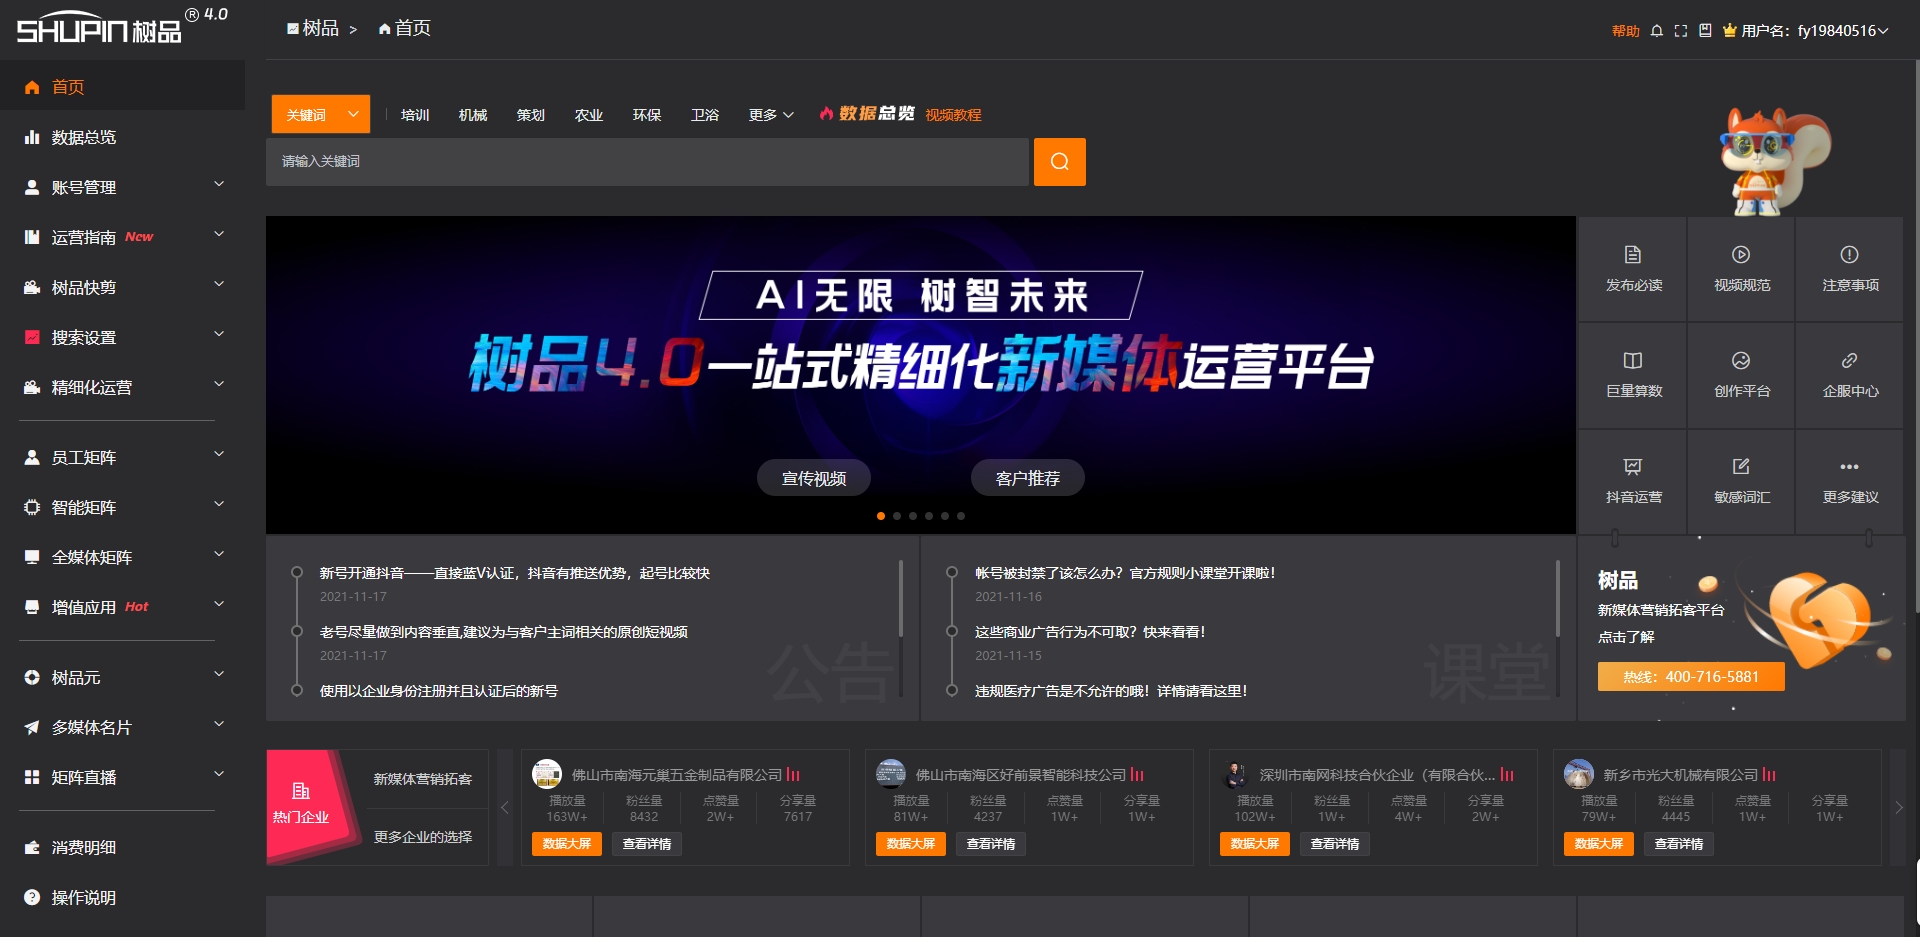Open the 视频教程 link

[953, 115]
